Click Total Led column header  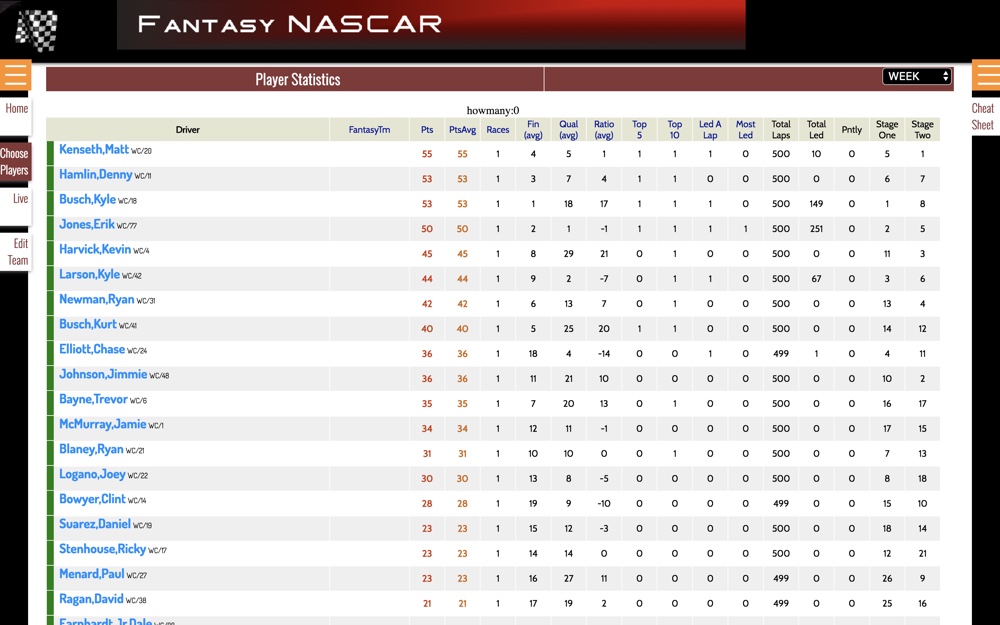pyautogui.click(x=816, y=129)
